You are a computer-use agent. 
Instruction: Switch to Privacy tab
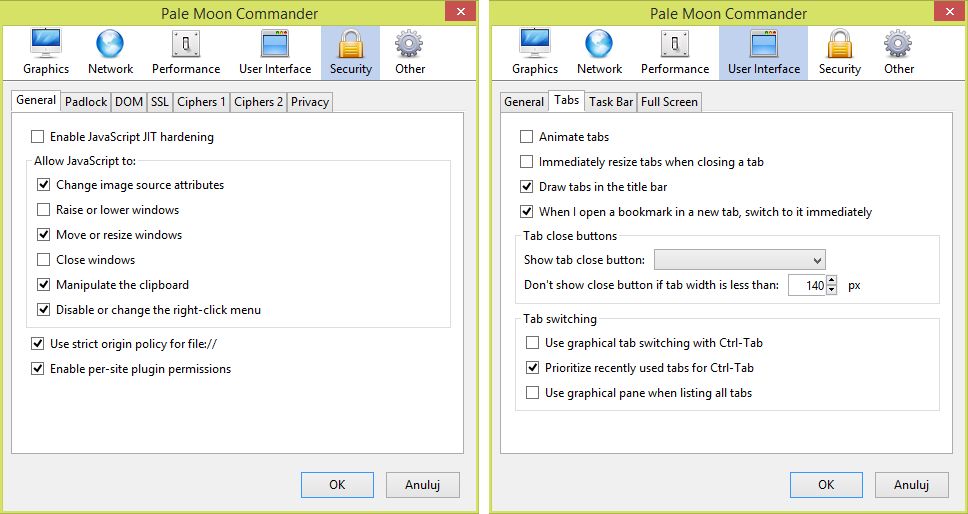[310, 102]
